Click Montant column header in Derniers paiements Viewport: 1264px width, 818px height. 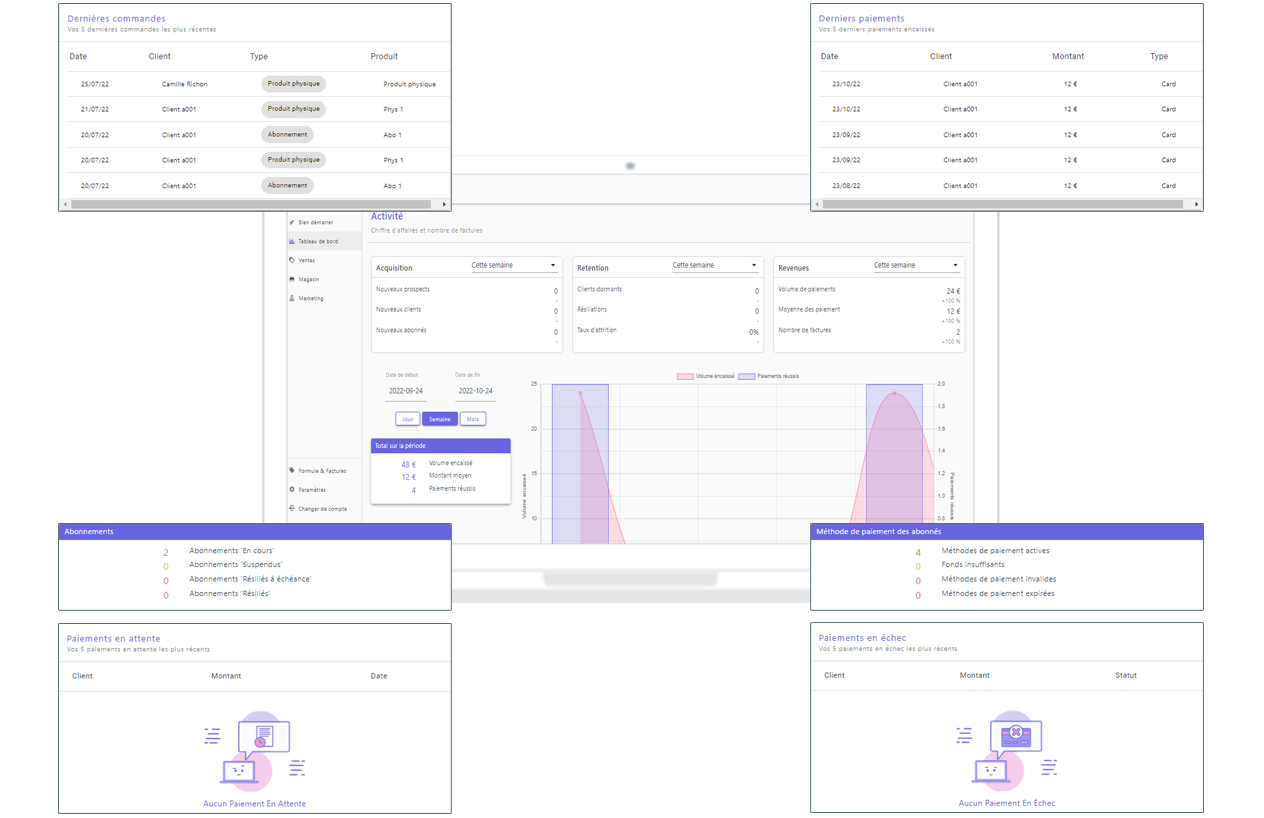1068,56
